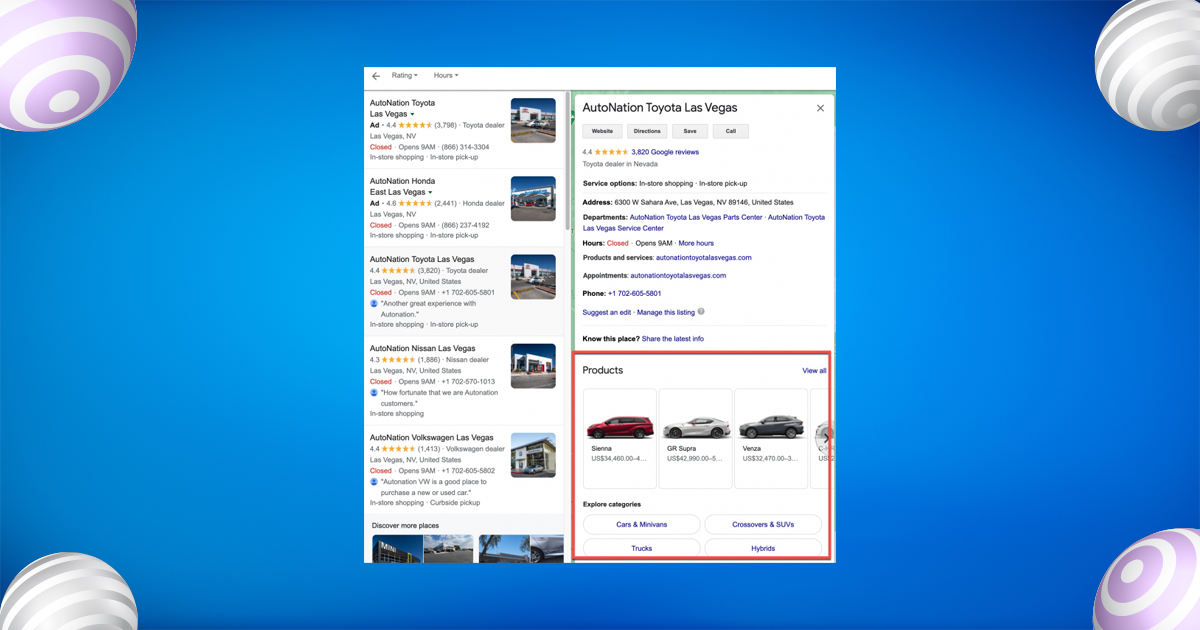Screen dimensions: 1200x630
Task: Click the Suggest an edit link
Action: click(x=607, y=312)
